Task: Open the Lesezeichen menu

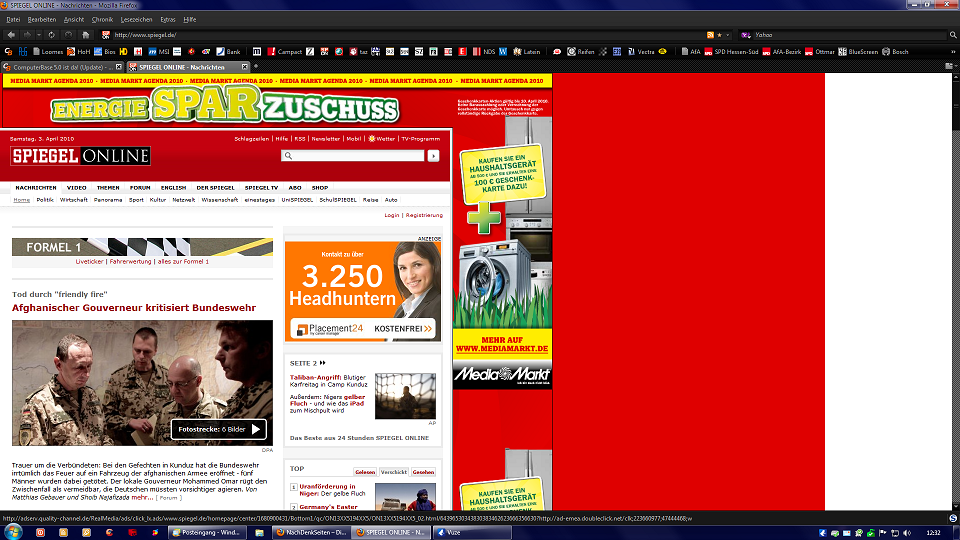Action: click(137, 20)
